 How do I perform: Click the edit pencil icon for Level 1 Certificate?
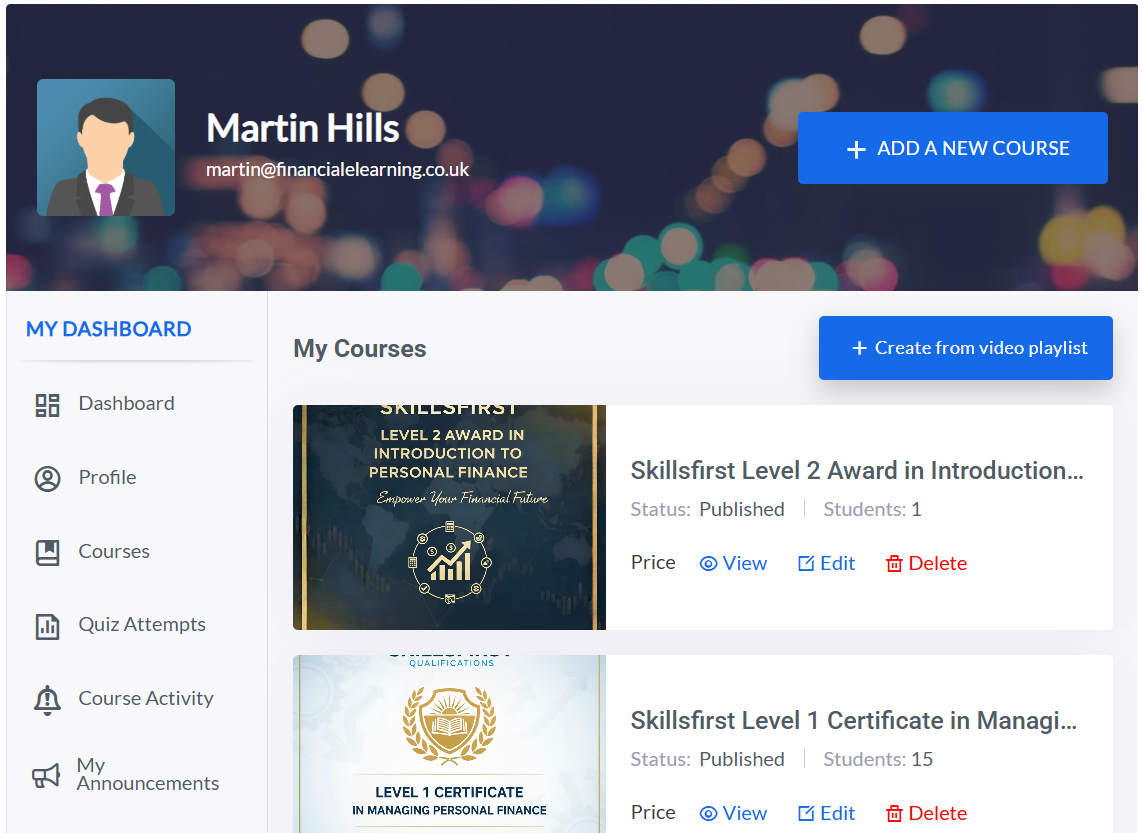point(806,813)
